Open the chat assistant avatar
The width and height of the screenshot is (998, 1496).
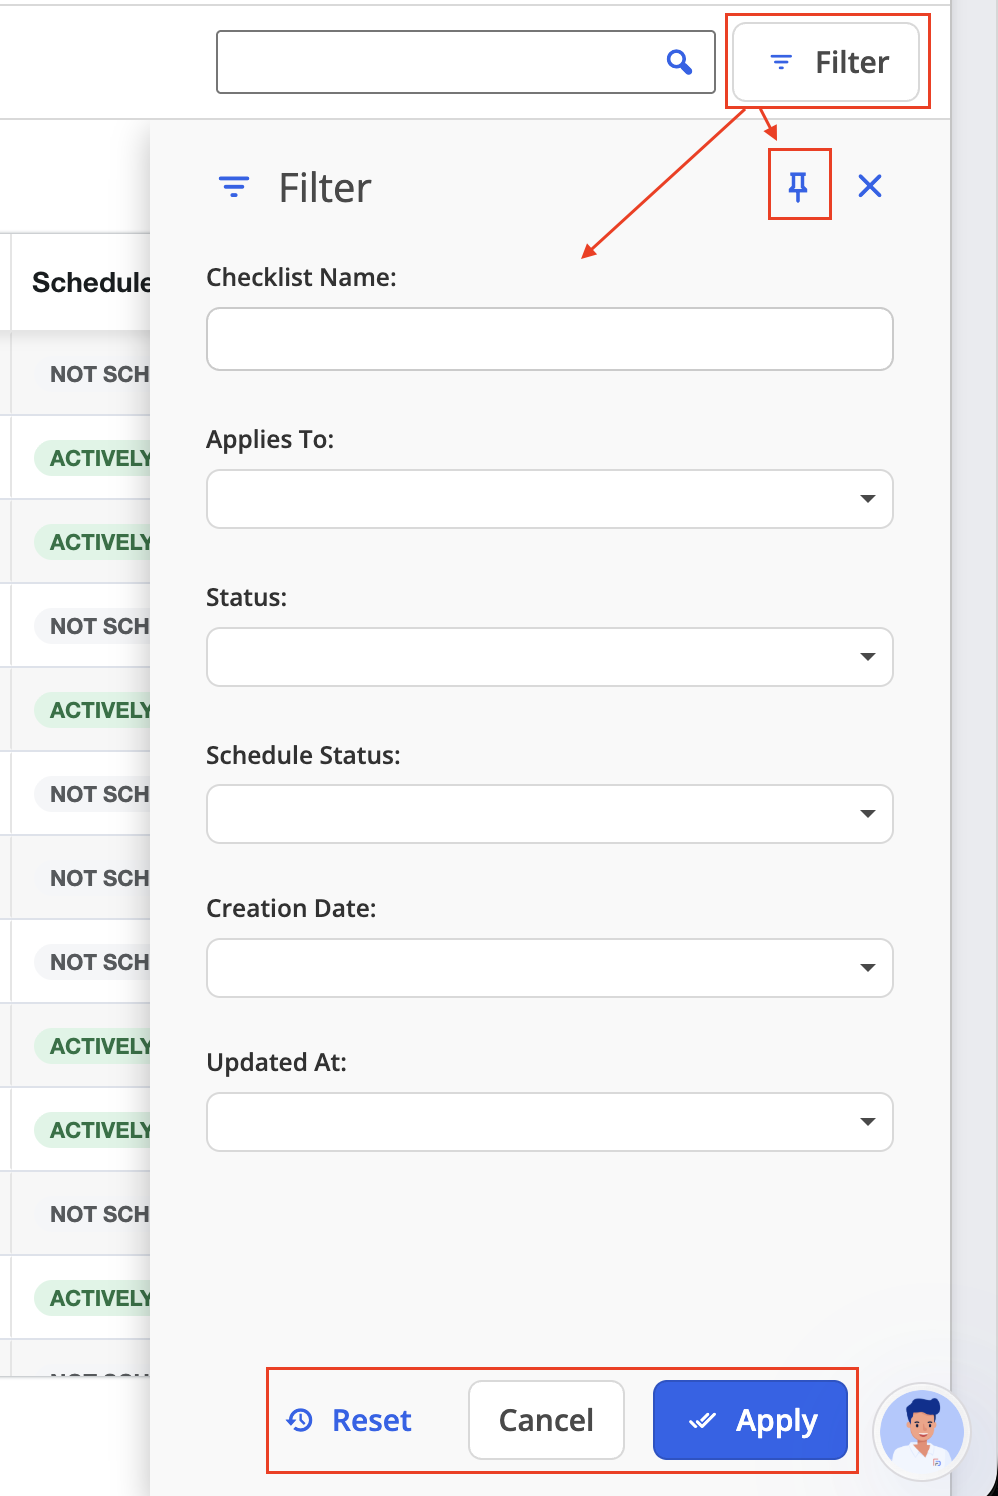[922, 1432]
